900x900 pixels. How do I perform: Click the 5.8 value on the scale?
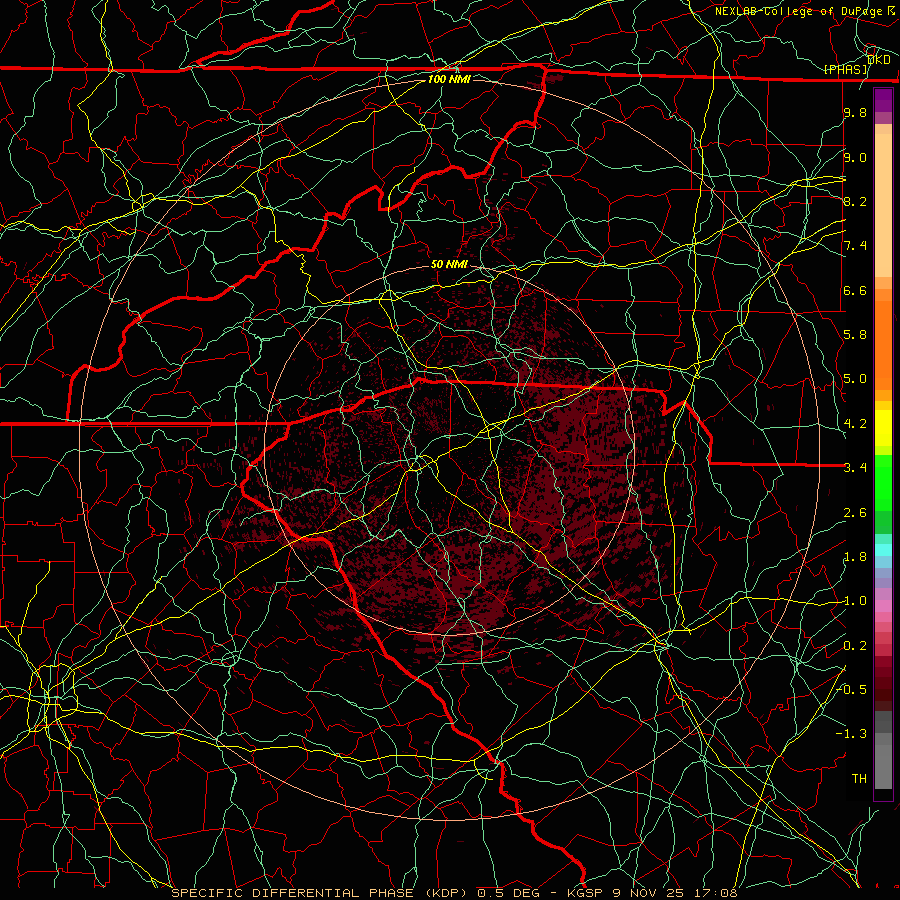tap(855, 334)
